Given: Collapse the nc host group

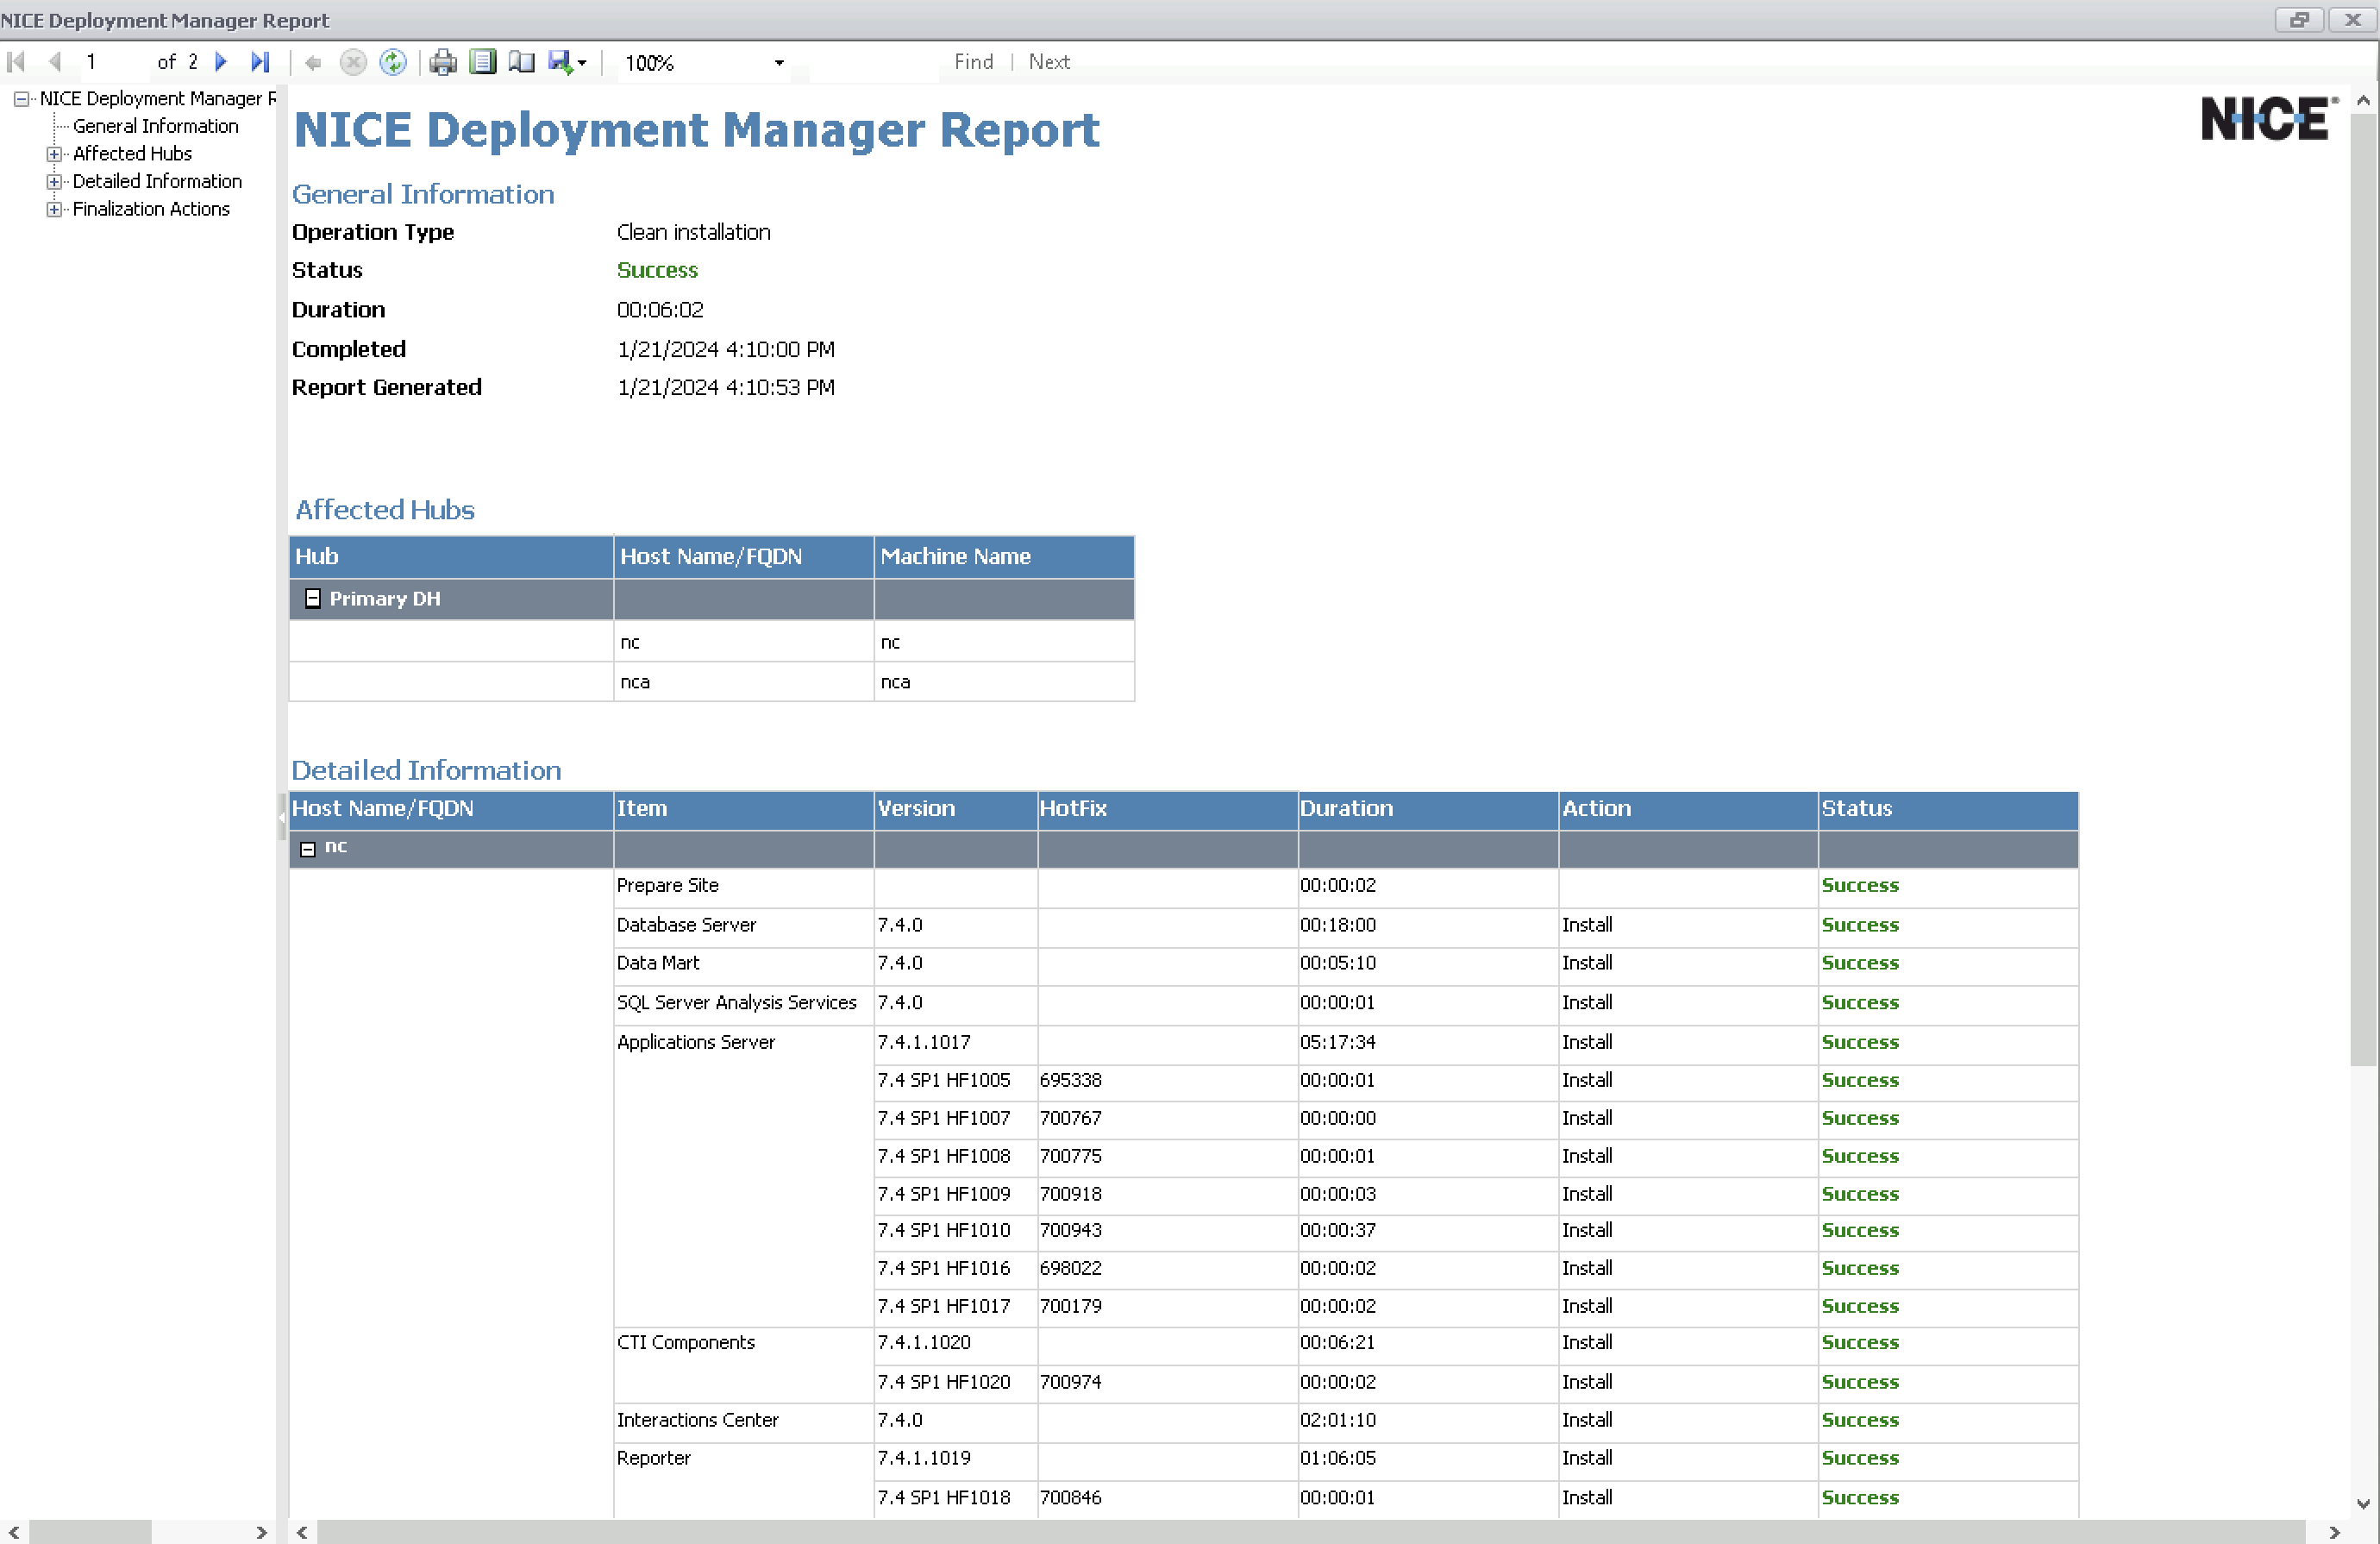Looking at the screenshot, I should (308, 848).
